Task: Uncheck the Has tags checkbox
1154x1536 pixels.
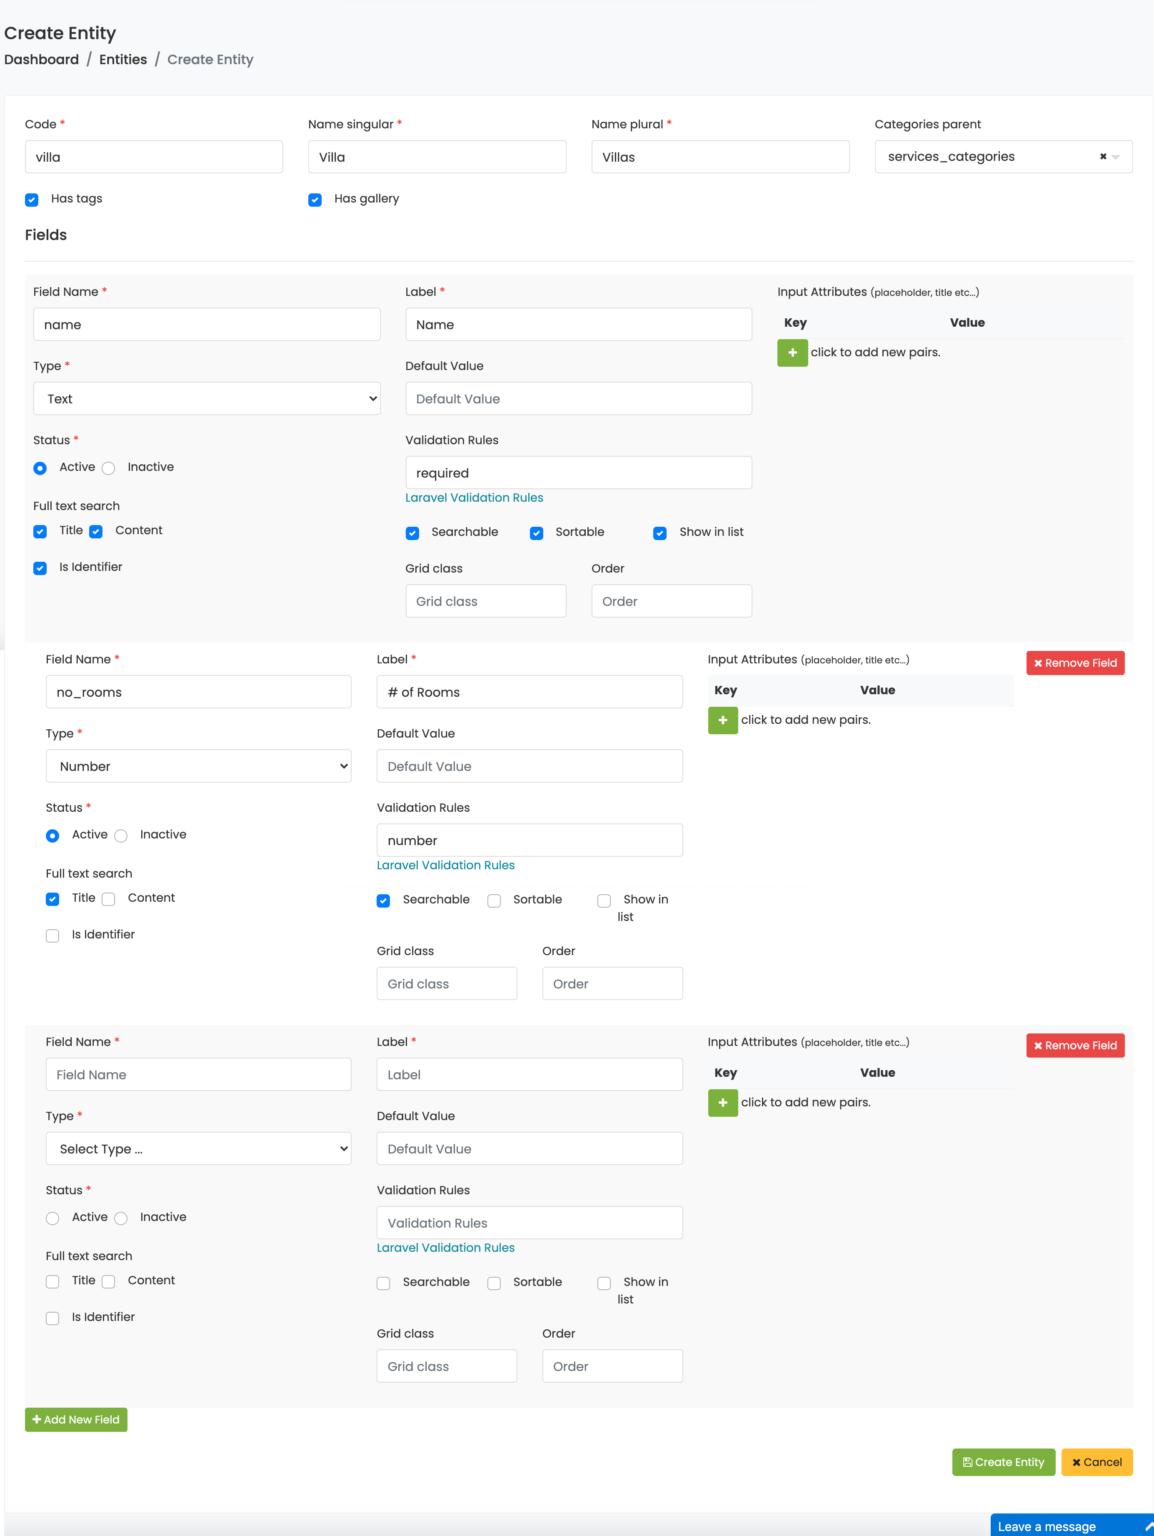Action: pyautogui.click(x=31, y=199)
